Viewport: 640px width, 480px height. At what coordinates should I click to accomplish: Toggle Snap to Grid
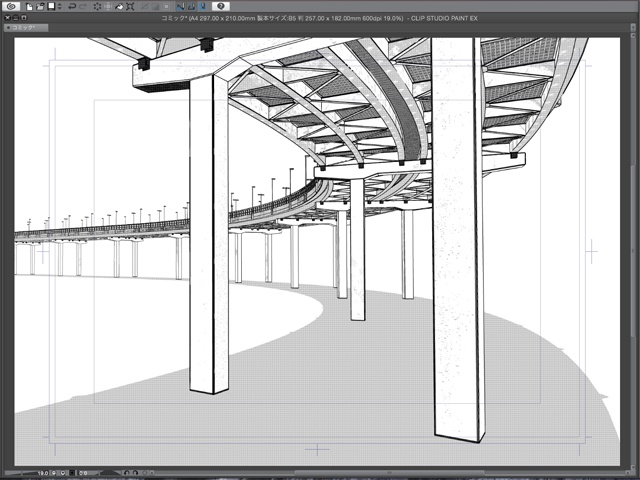pyautogui.click(x=203, y=6)
